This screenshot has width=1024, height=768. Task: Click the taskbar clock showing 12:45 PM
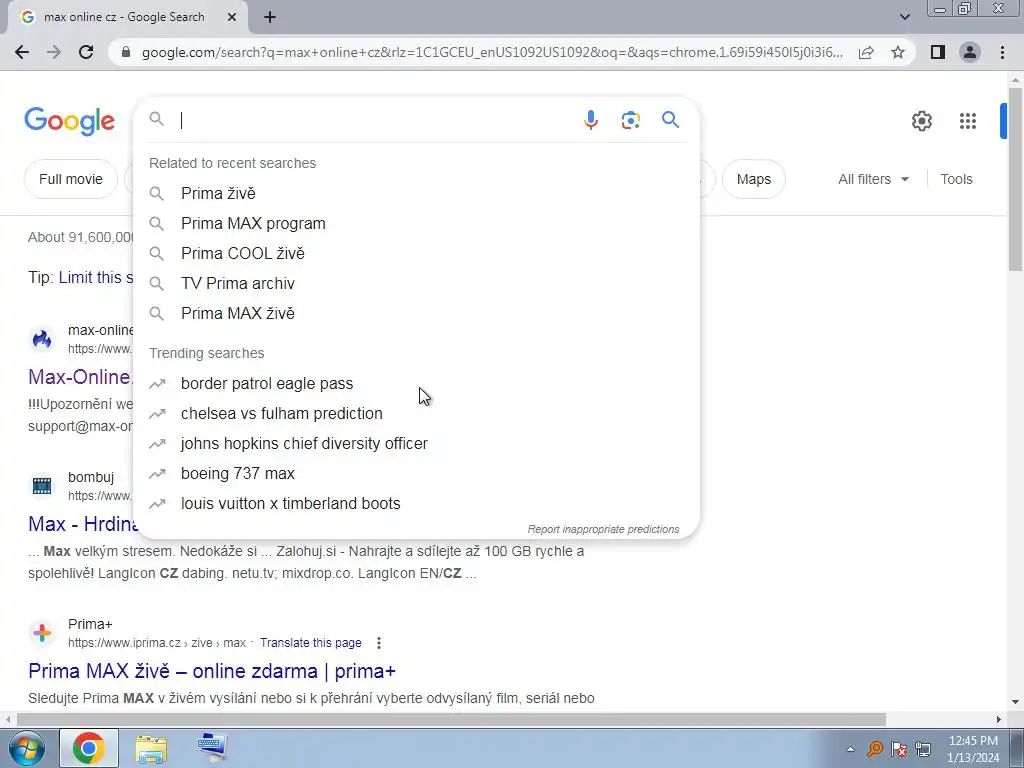[973, 749]
